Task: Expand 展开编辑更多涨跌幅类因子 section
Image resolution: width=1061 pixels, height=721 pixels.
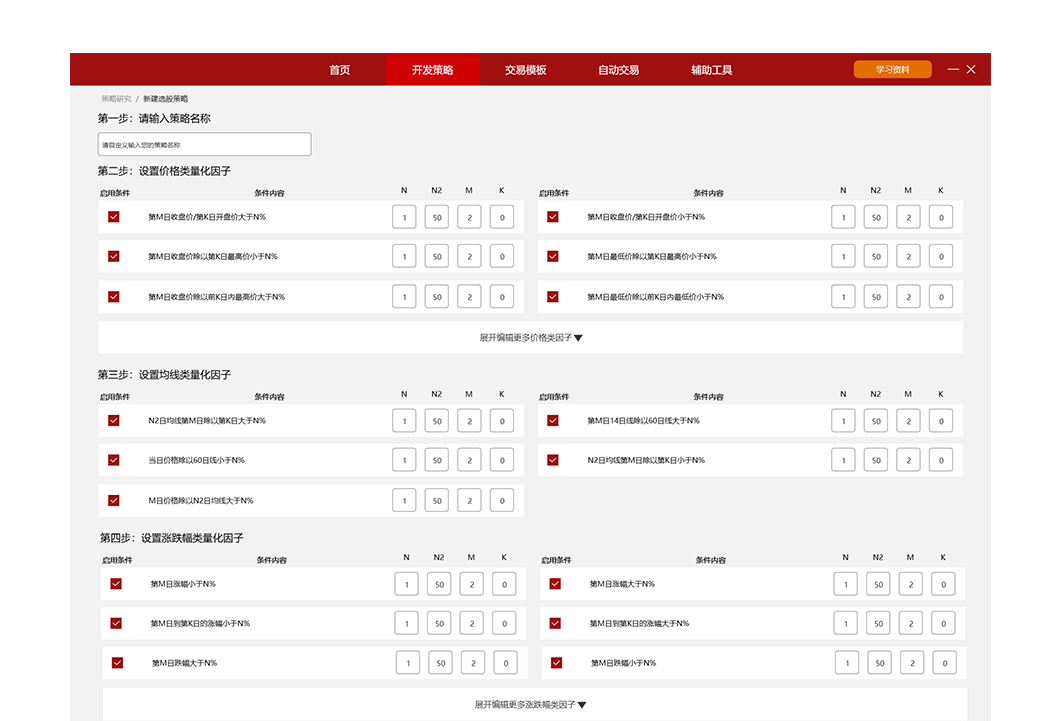Action: [530, 705]
